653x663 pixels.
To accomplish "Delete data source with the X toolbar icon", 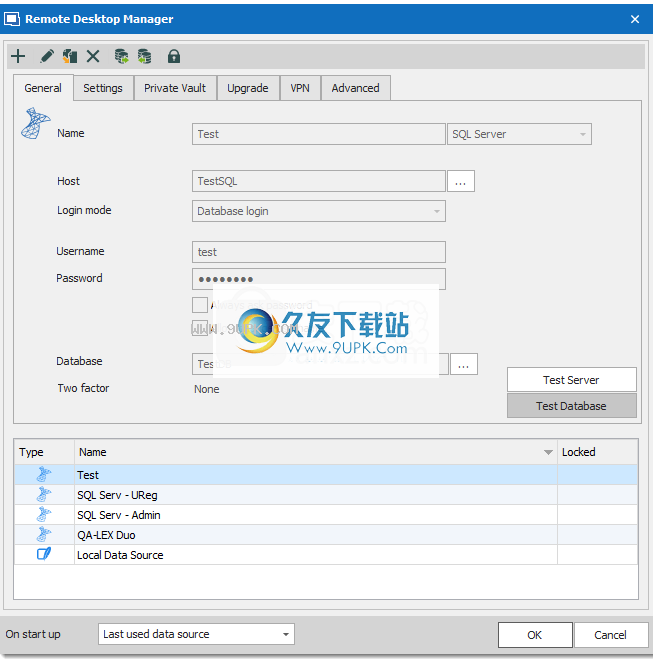I will [93, 56].
